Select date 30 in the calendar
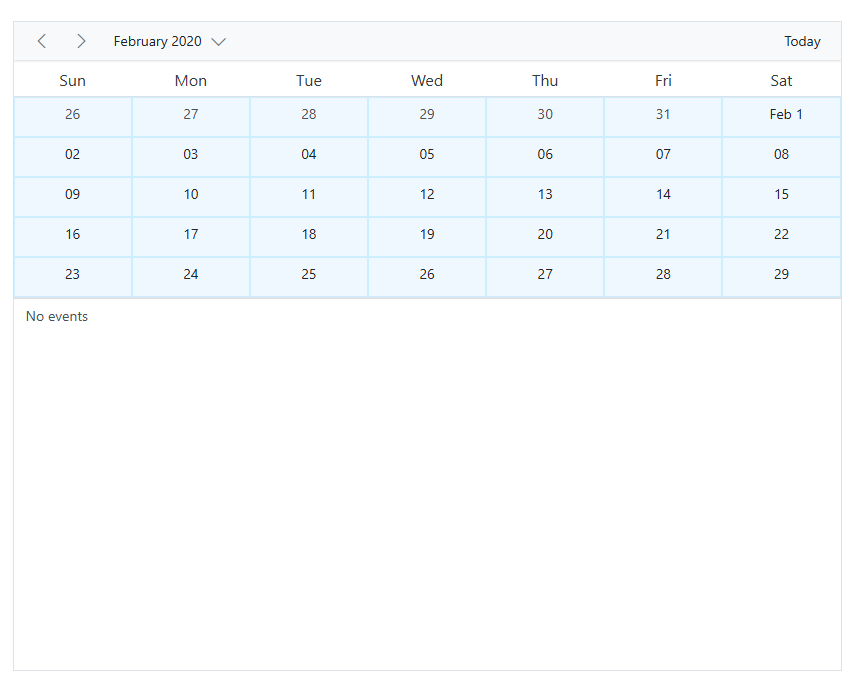Viewport: 856px width, 695px height. pos(545,117)
